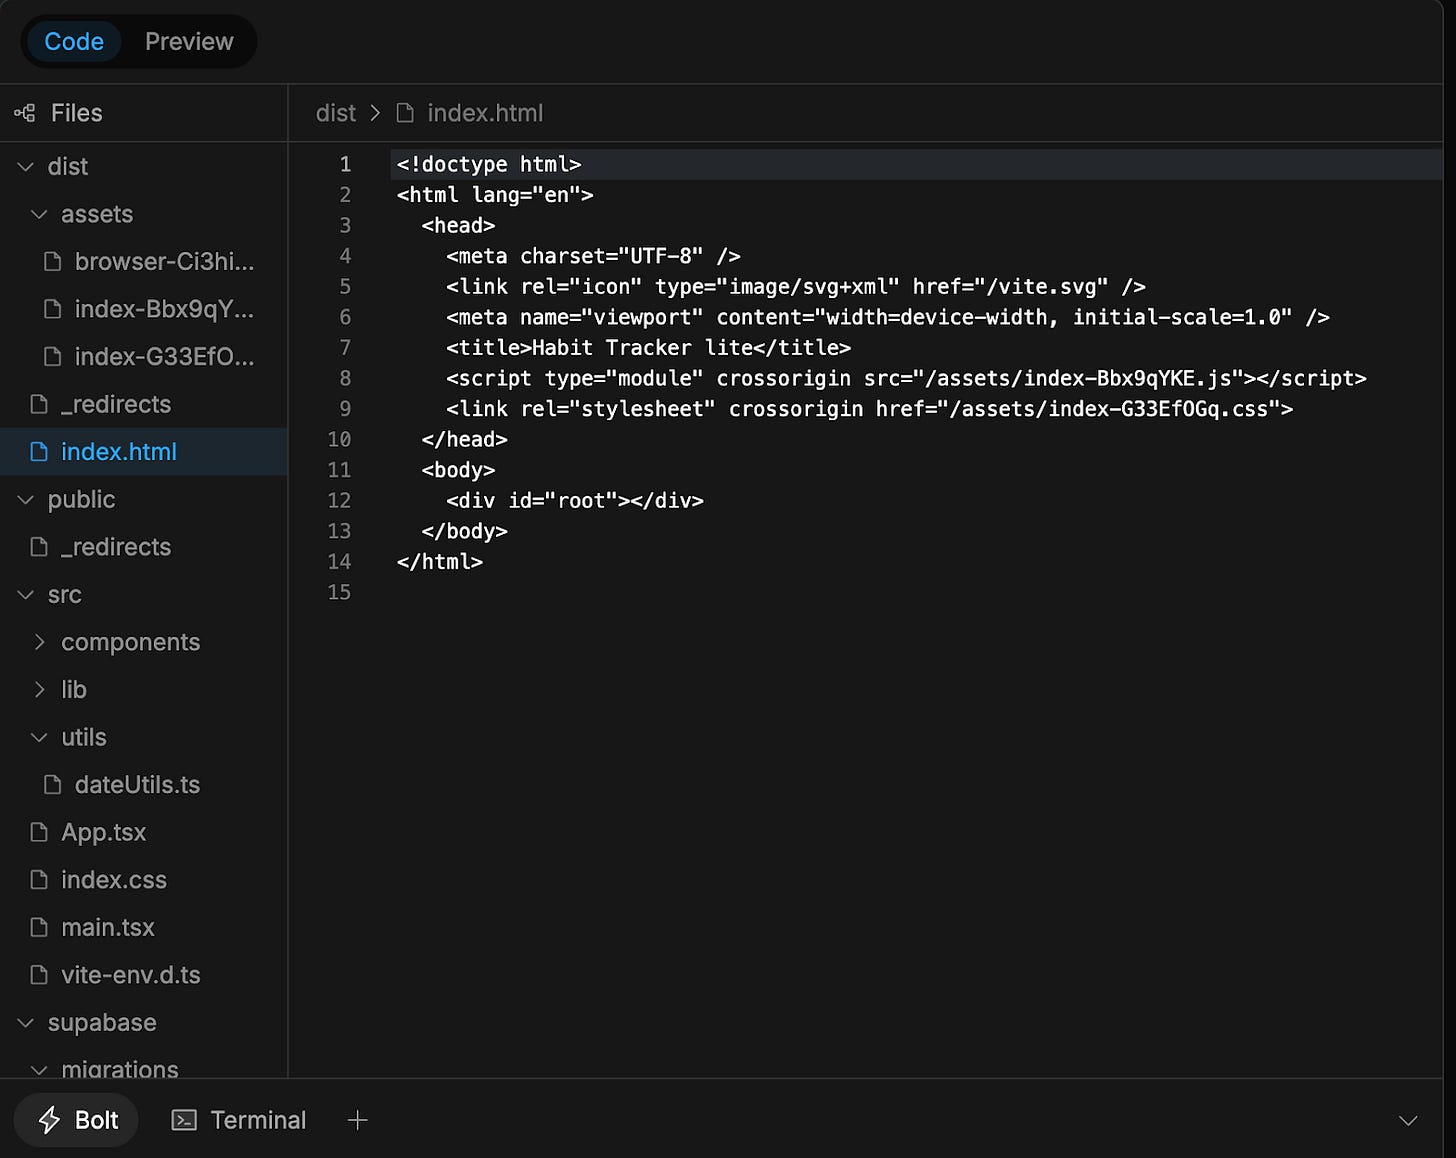The image size is (1456, 1158).
Task: Click dist in the breadcrumb path
Action: tap(336, 113)
